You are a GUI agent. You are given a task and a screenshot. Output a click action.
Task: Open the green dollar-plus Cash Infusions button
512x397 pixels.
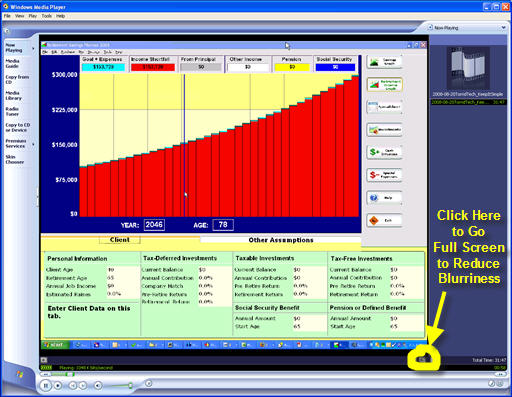click(x=384, y=152)
